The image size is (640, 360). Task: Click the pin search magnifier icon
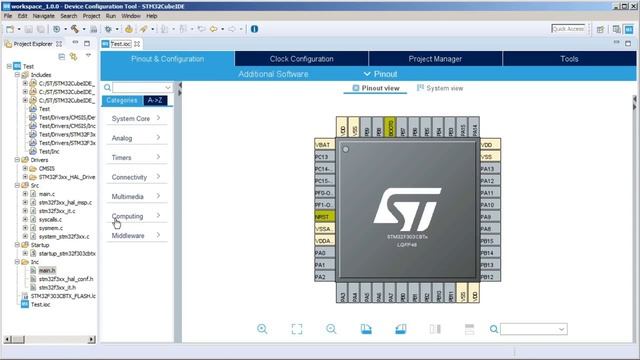point(493,329)
